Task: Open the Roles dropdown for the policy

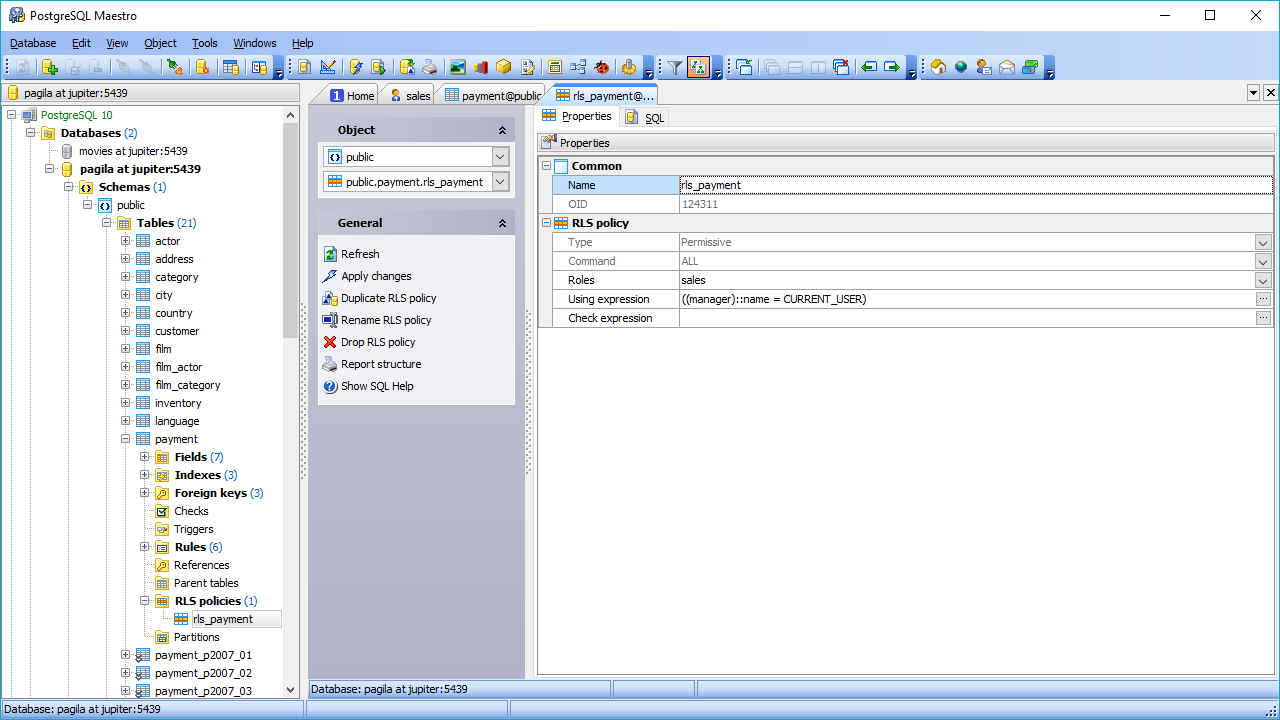Action: (1263, 280)
